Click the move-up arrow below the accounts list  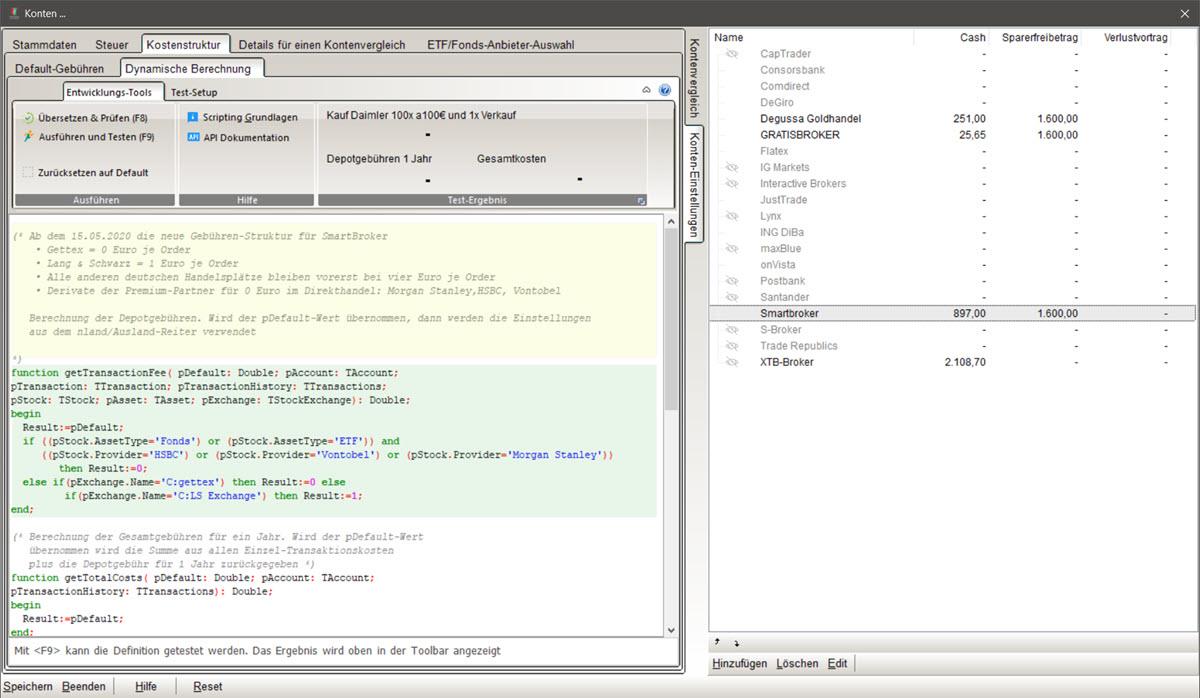[717, 643]
